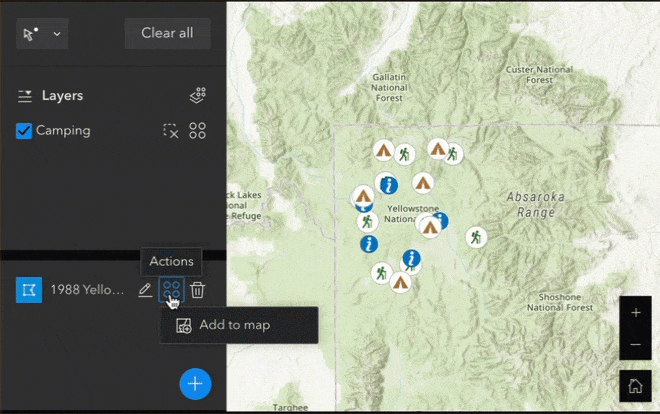Screen dimensions: 660x414
Task: Click the Gallatin National Forest label
Action: 389,88
